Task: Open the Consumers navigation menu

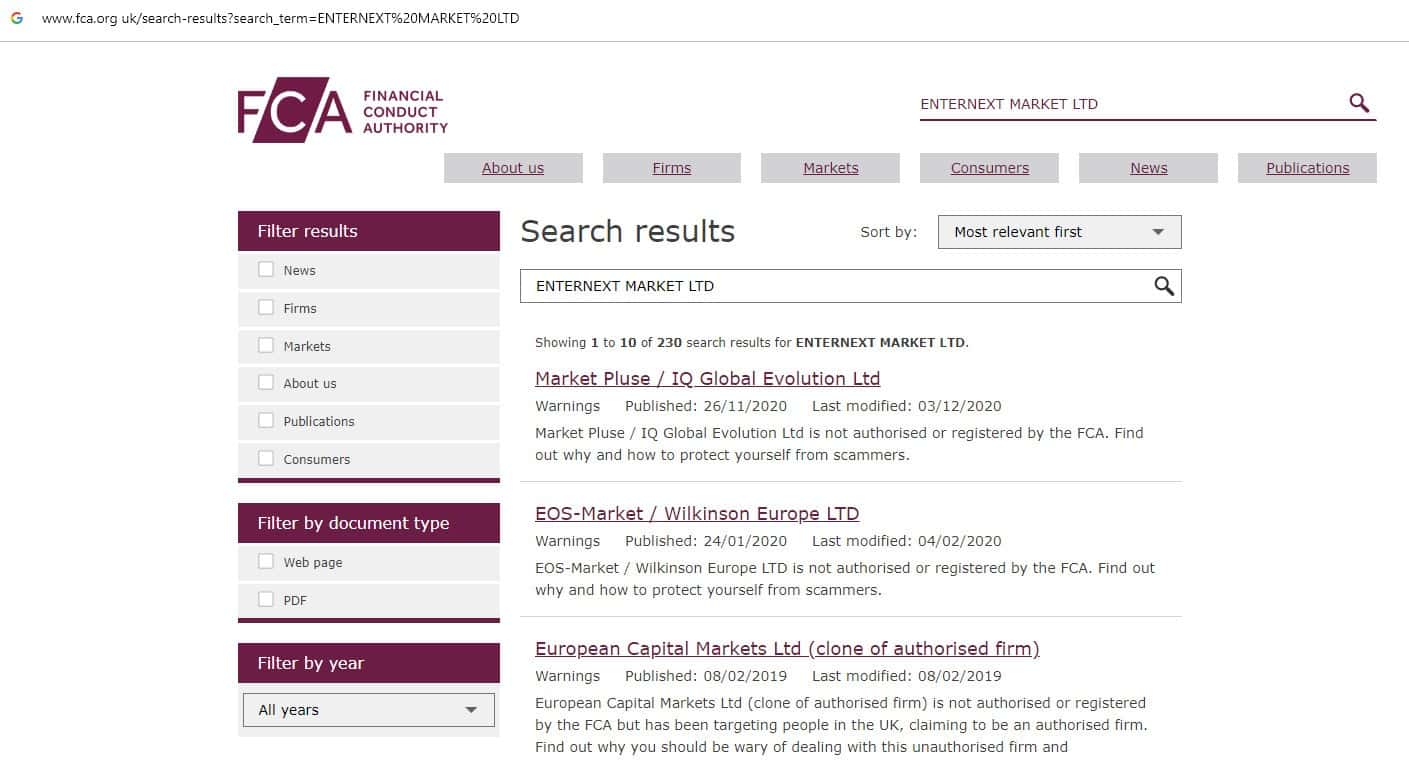Action: point(990,168)
